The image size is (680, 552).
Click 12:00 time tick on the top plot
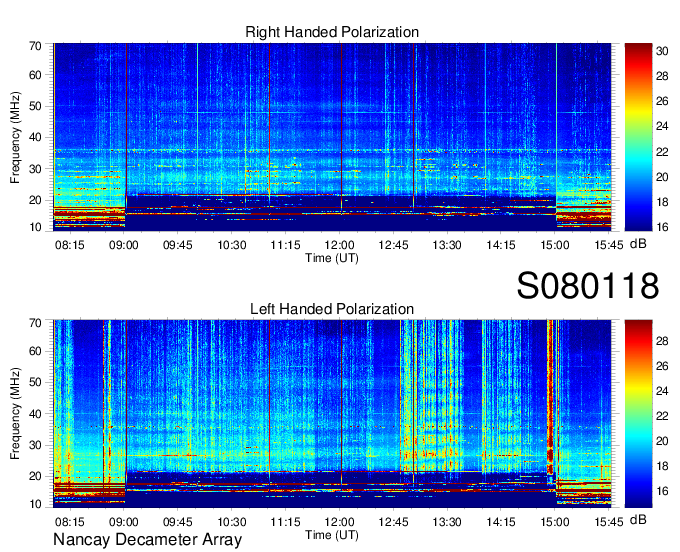pos(340,245)
